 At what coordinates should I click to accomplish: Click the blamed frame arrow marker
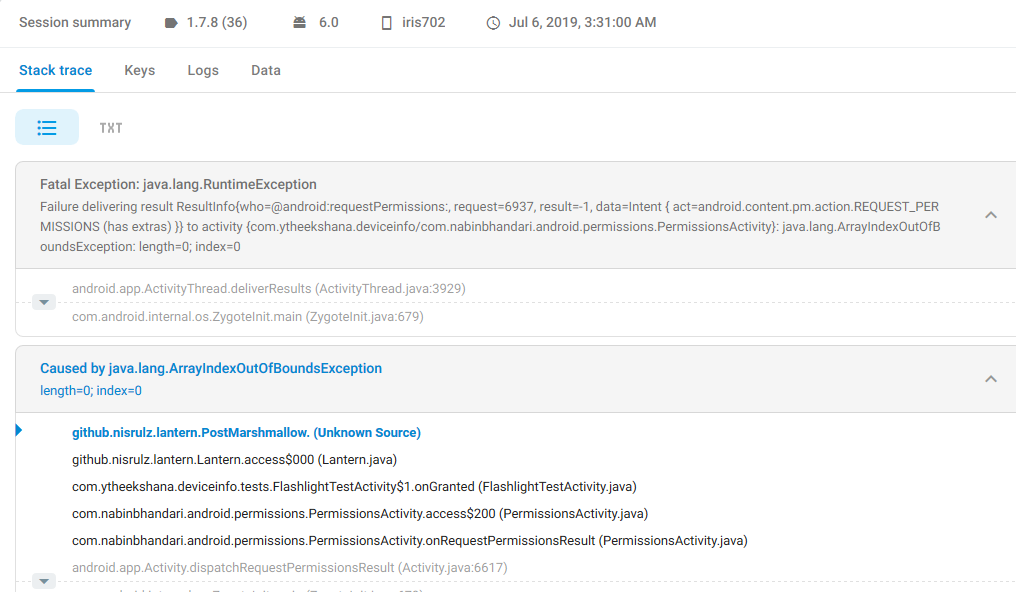(x=19, y=430)
